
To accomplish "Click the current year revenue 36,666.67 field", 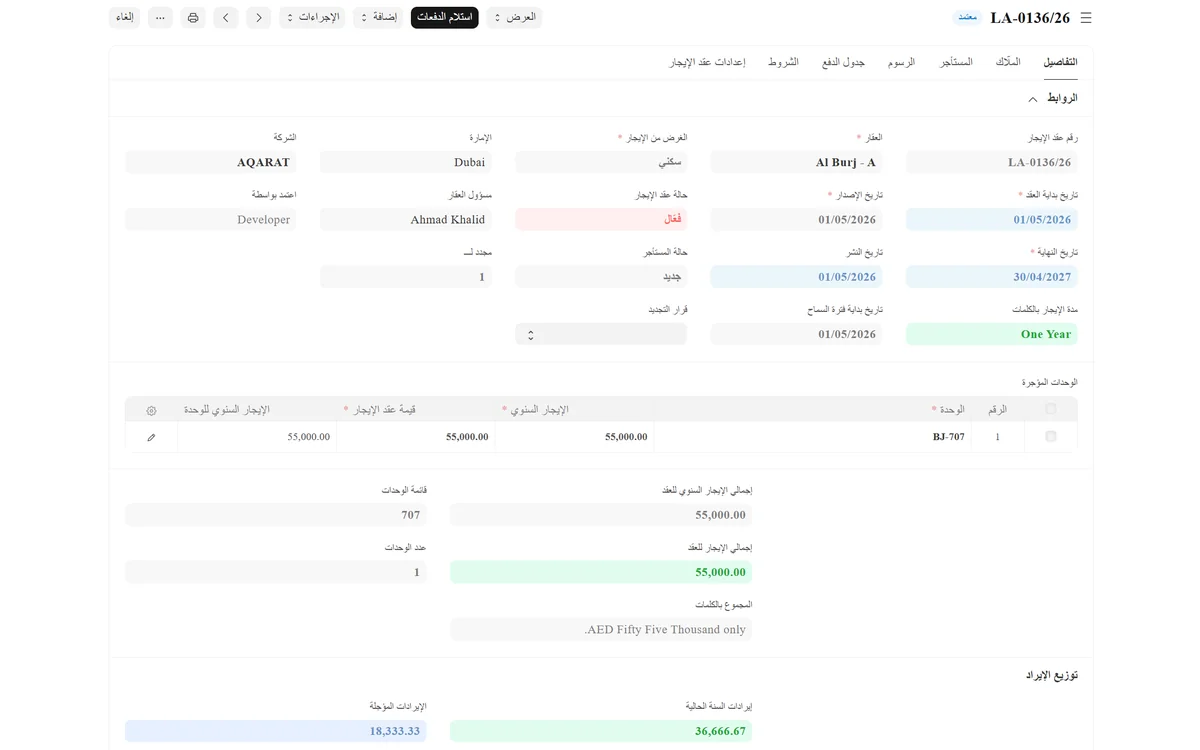I will [x=601, y=731].
